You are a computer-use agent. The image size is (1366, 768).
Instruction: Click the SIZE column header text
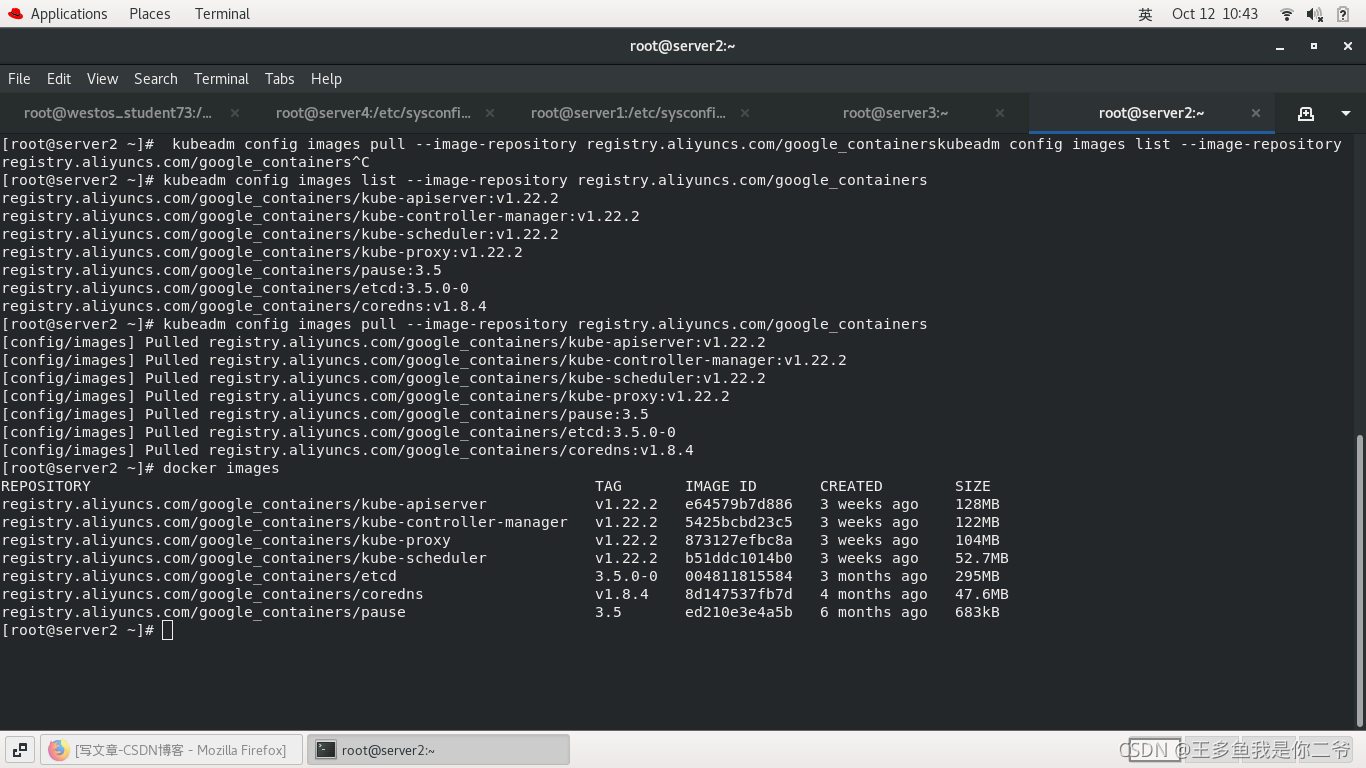click(973, 486)
